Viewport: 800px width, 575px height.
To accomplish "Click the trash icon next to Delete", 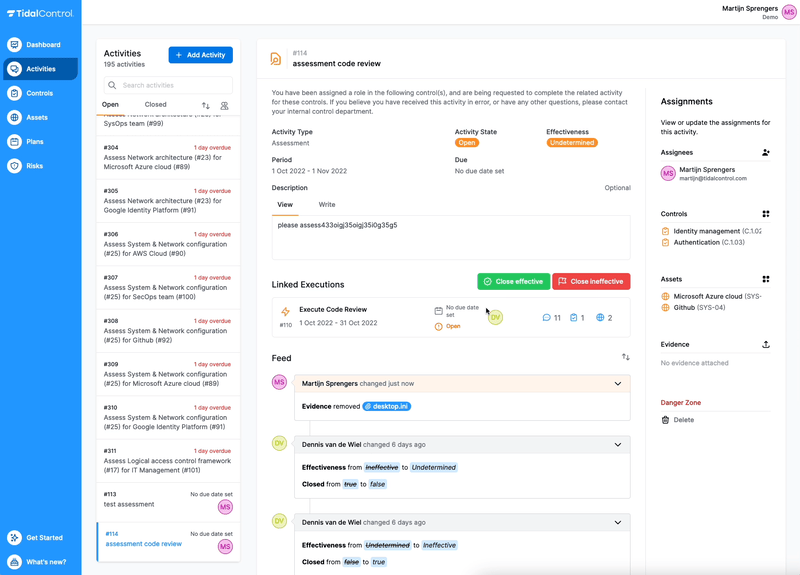I will (x=666, y=420).
